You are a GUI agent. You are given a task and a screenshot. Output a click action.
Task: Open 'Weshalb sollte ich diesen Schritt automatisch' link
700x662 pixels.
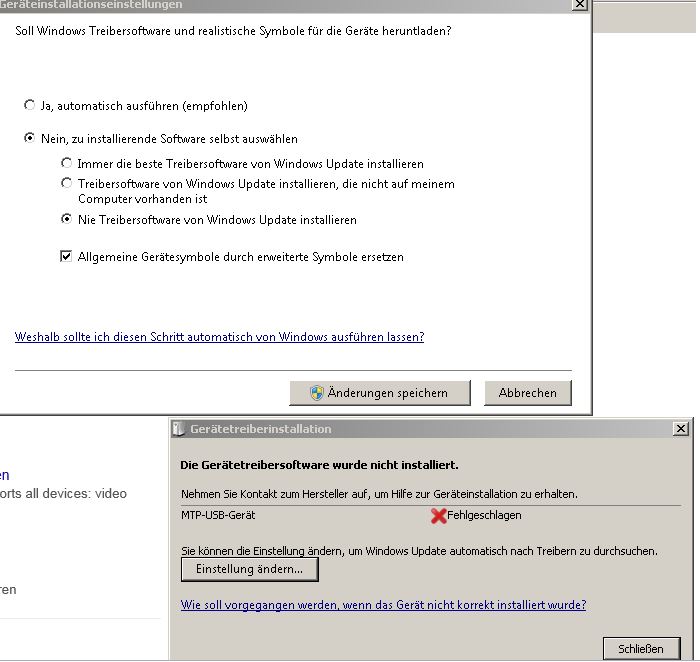pos(219,337)
